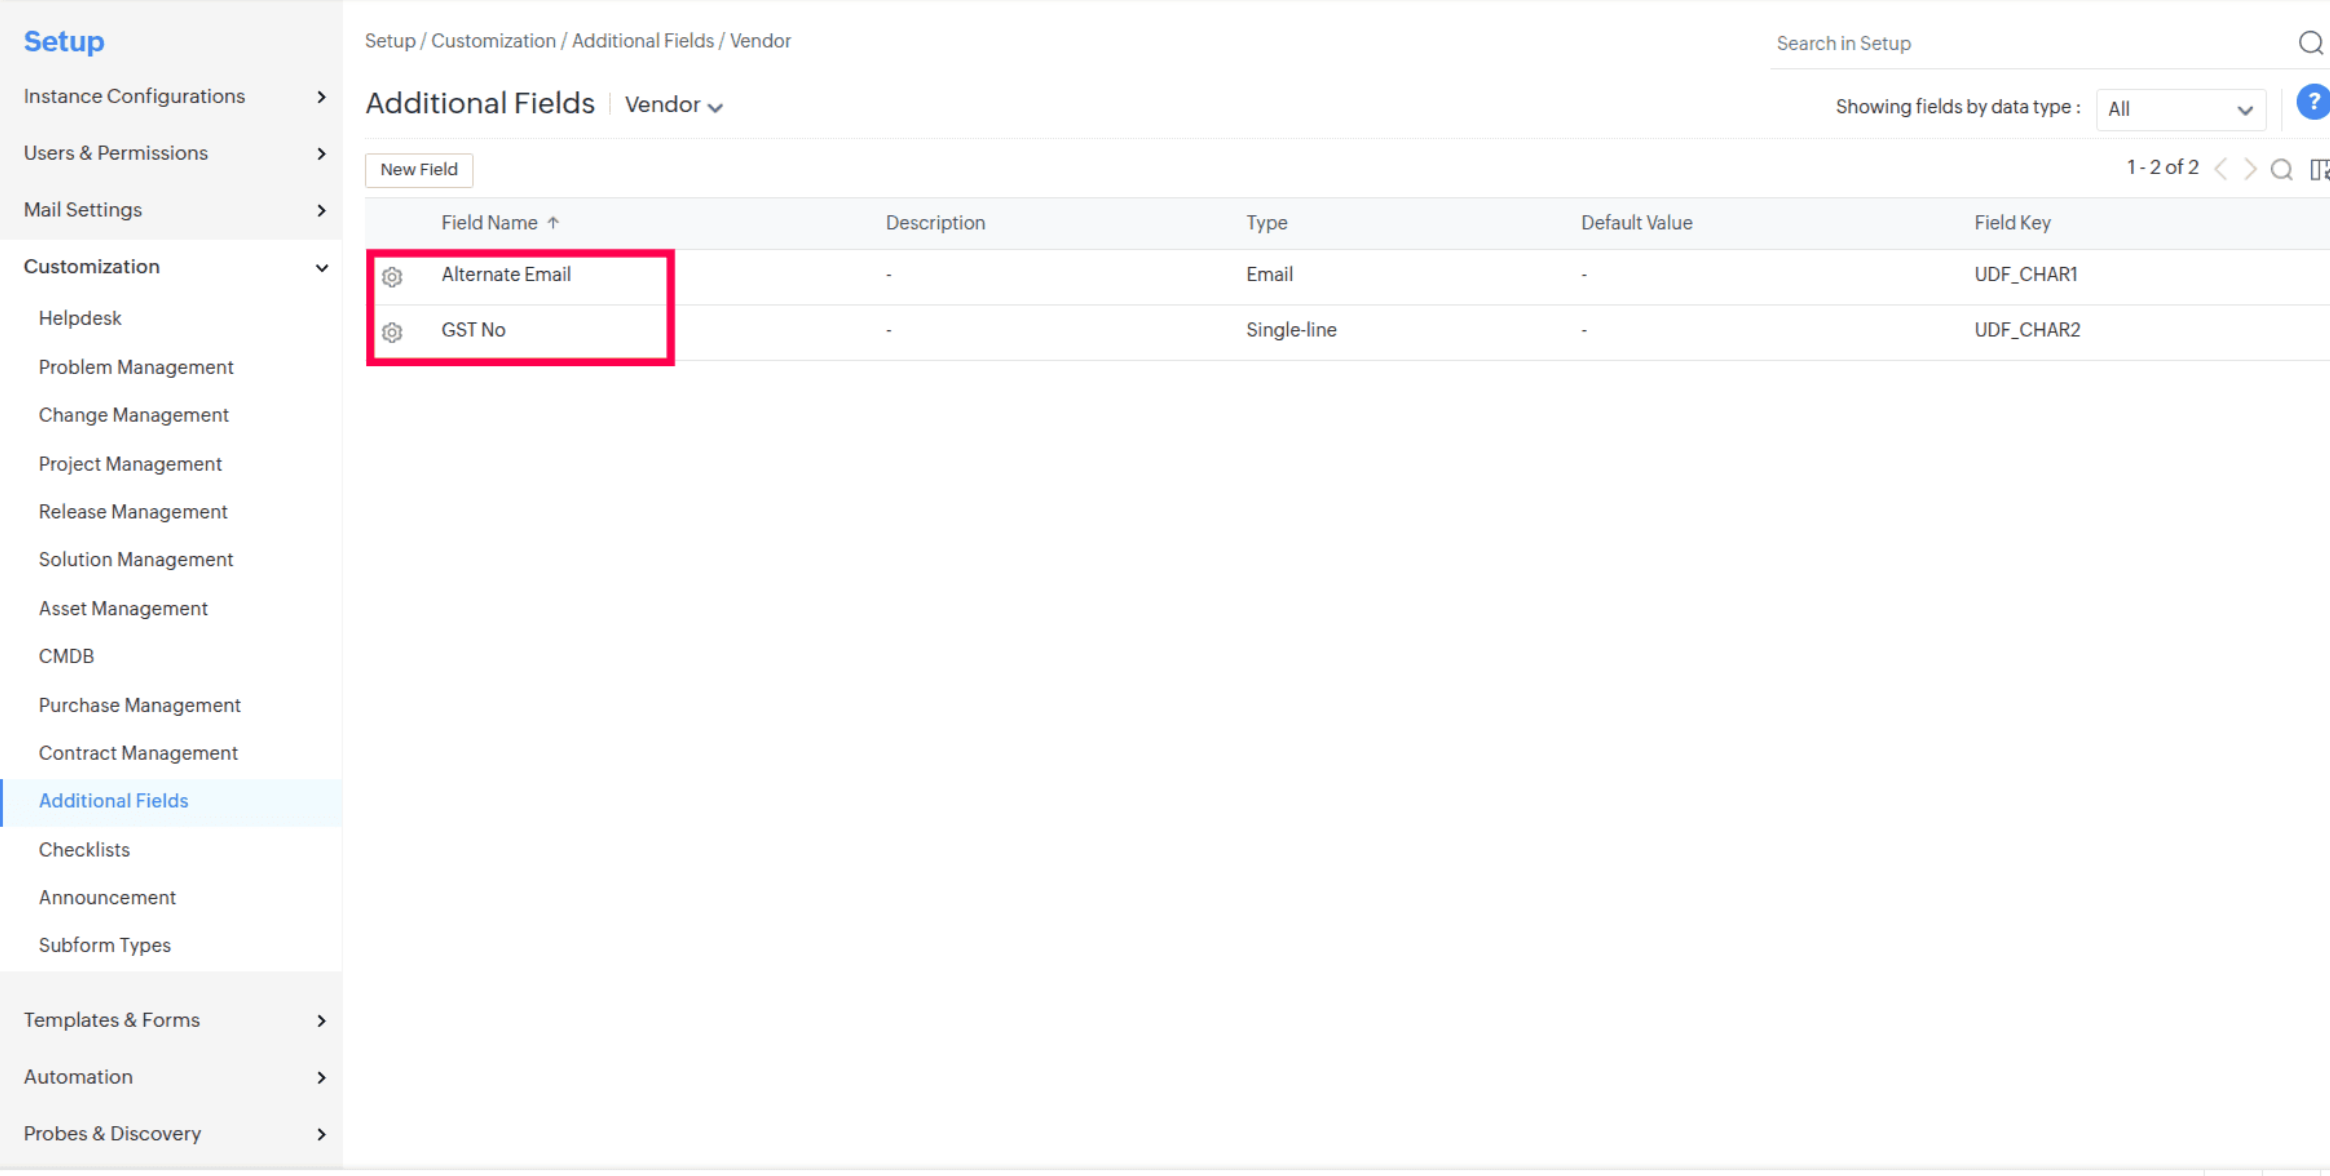
Task: Open the Vendor module dropdown
Action: (x=673, y=105)
